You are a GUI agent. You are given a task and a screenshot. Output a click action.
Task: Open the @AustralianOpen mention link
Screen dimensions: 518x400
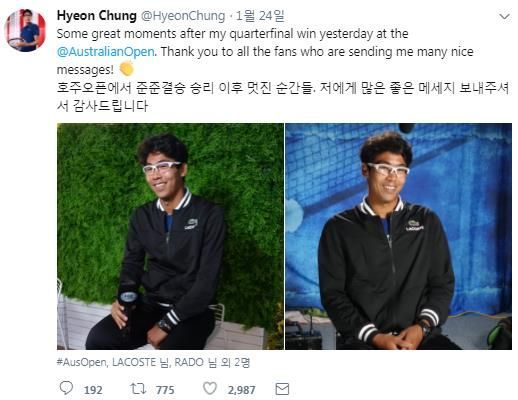106,52
